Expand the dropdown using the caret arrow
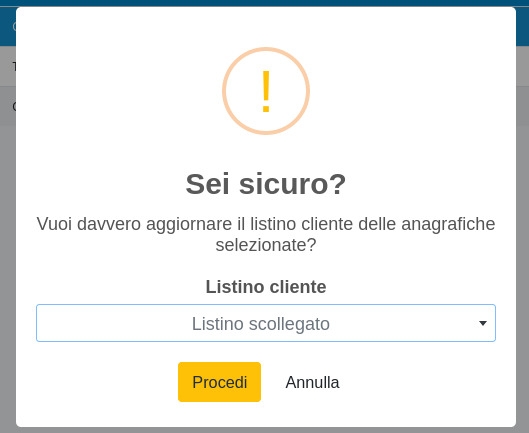The image size is (529, 433). click(483, 323)
